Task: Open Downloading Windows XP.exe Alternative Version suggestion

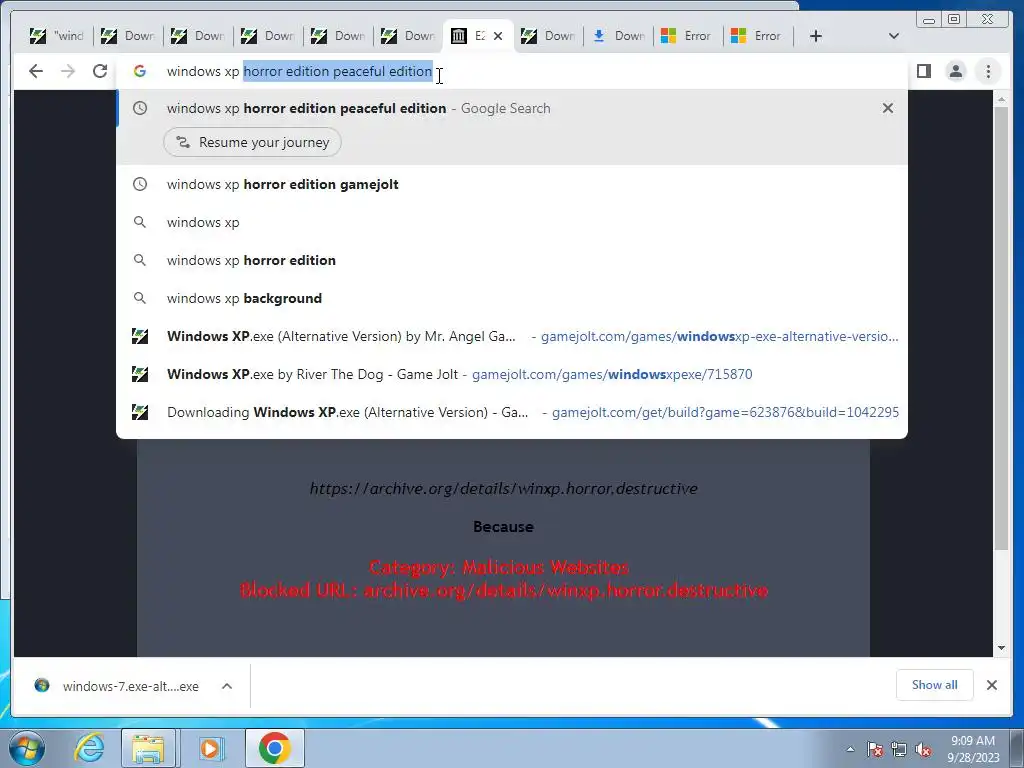Action: point(512,412)
